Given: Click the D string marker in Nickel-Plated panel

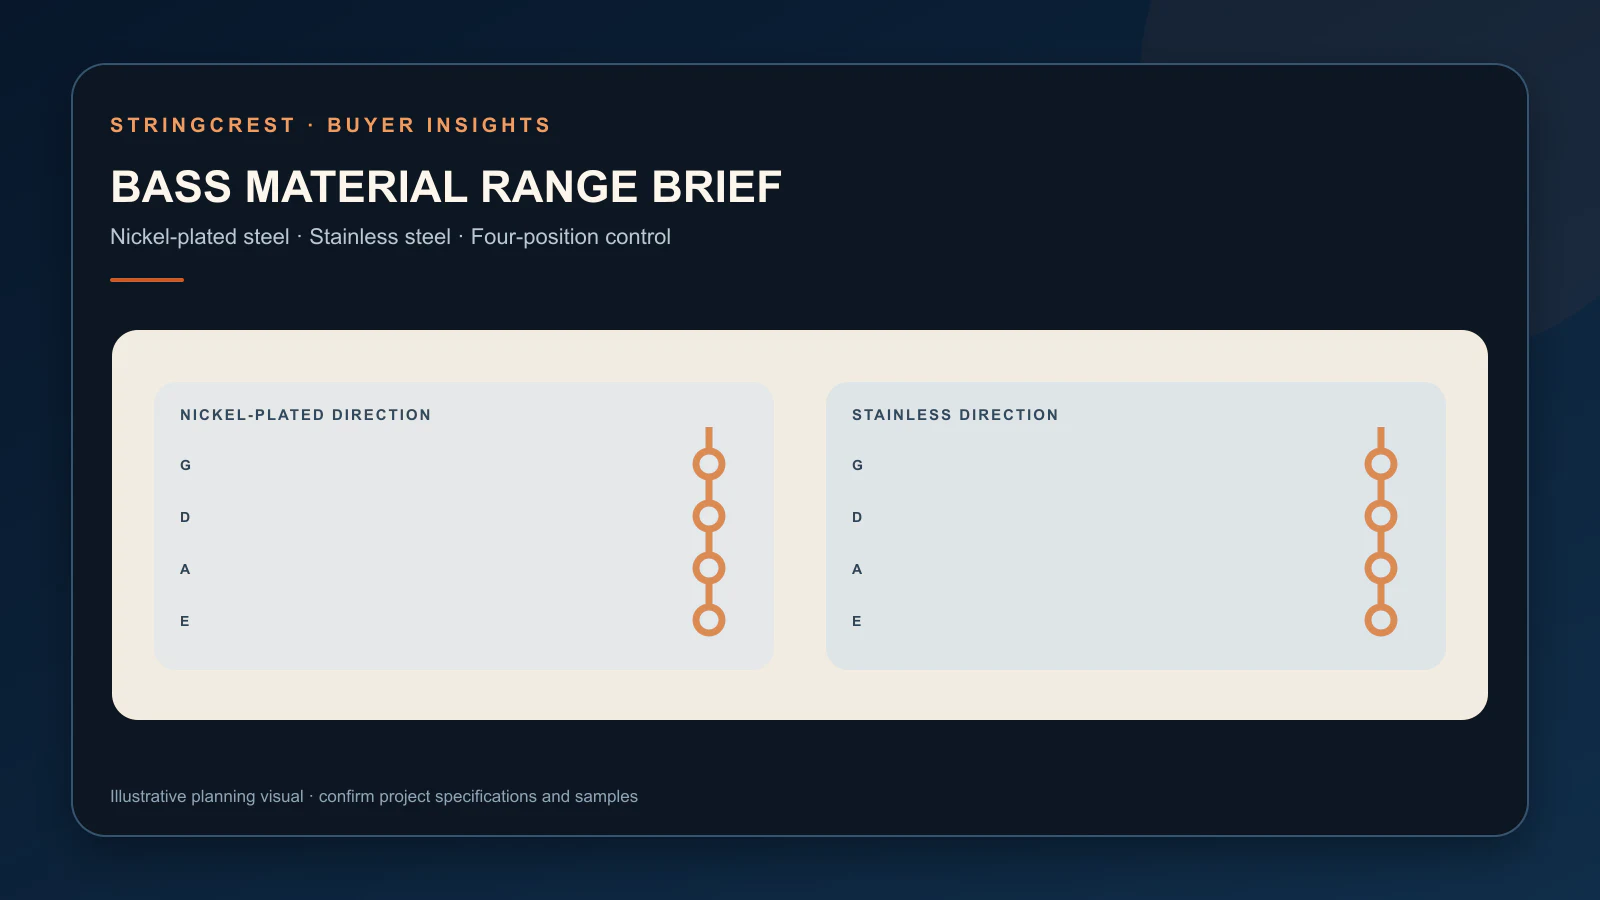Looking at the screenshot, I should 709,516.
